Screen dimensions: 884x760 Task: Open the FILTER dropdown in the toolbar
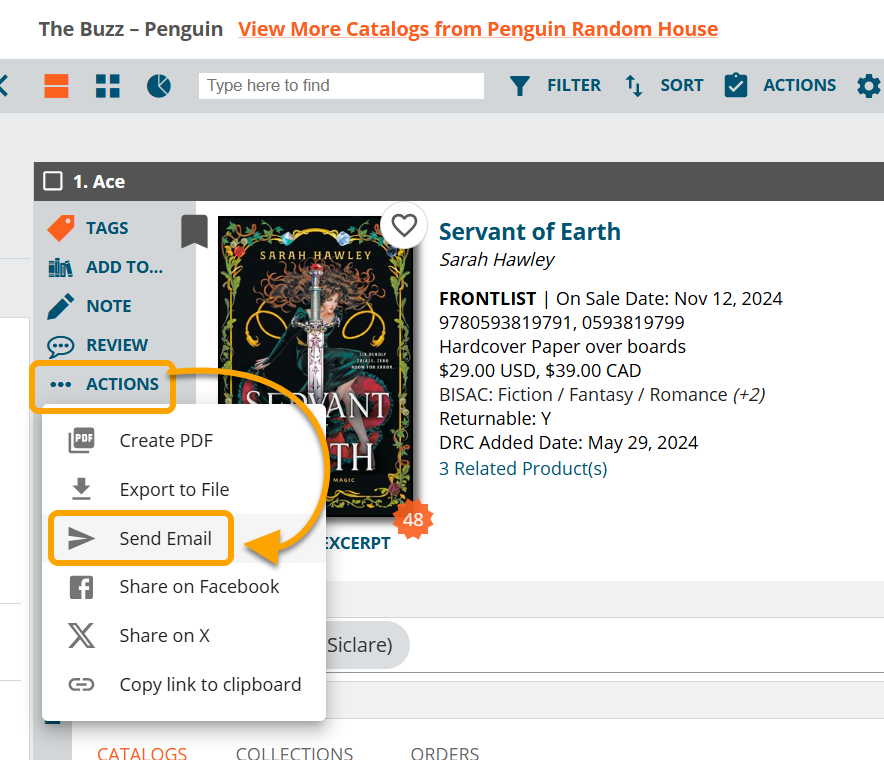[x=556, y=86]
